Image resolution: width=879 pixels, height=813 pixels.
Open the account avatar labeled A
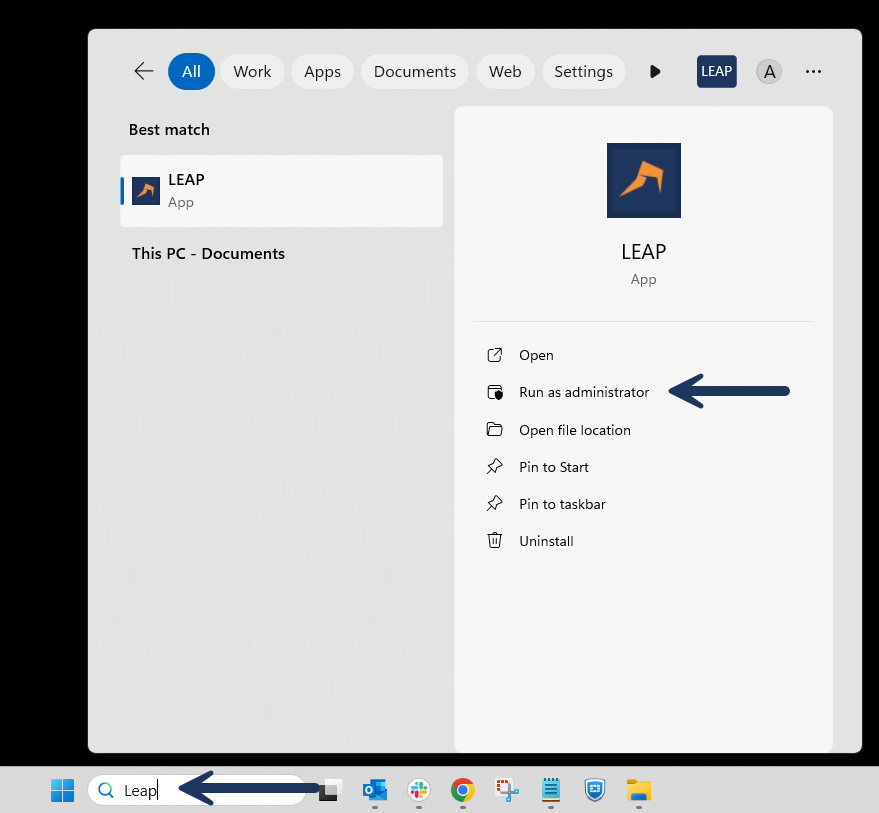pyautogui.click(x=768, y=72)
